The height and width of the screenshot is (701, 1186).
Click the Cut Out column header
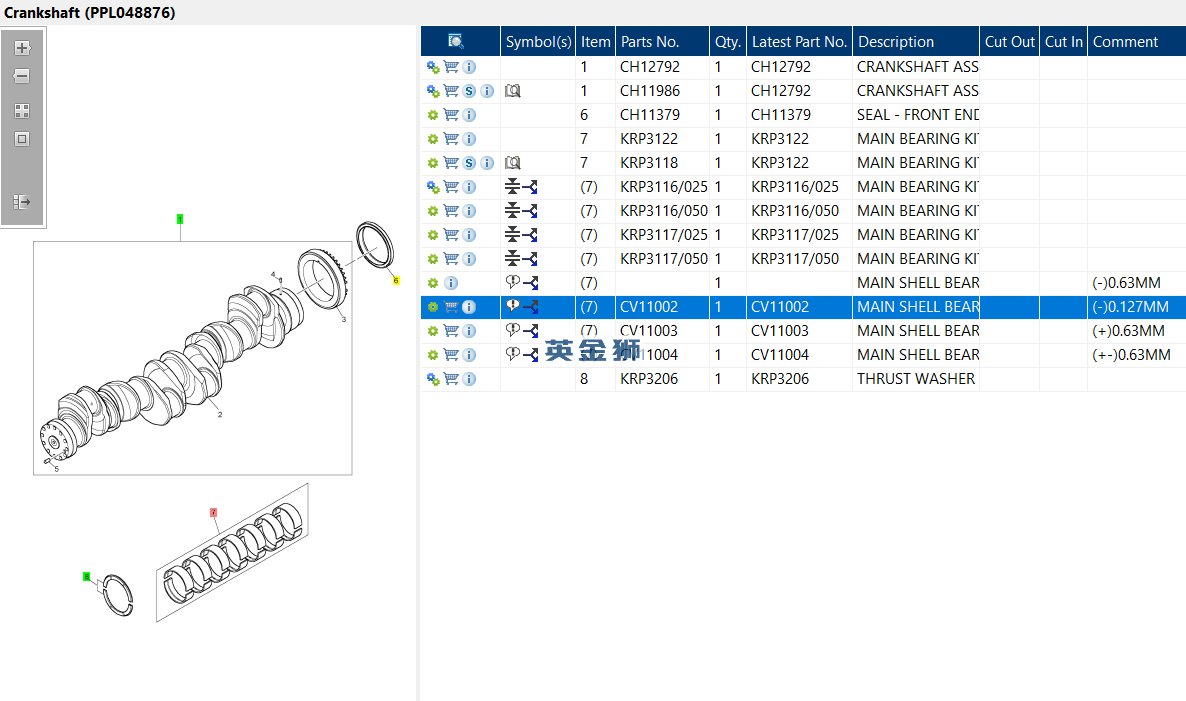point(1009,42)
